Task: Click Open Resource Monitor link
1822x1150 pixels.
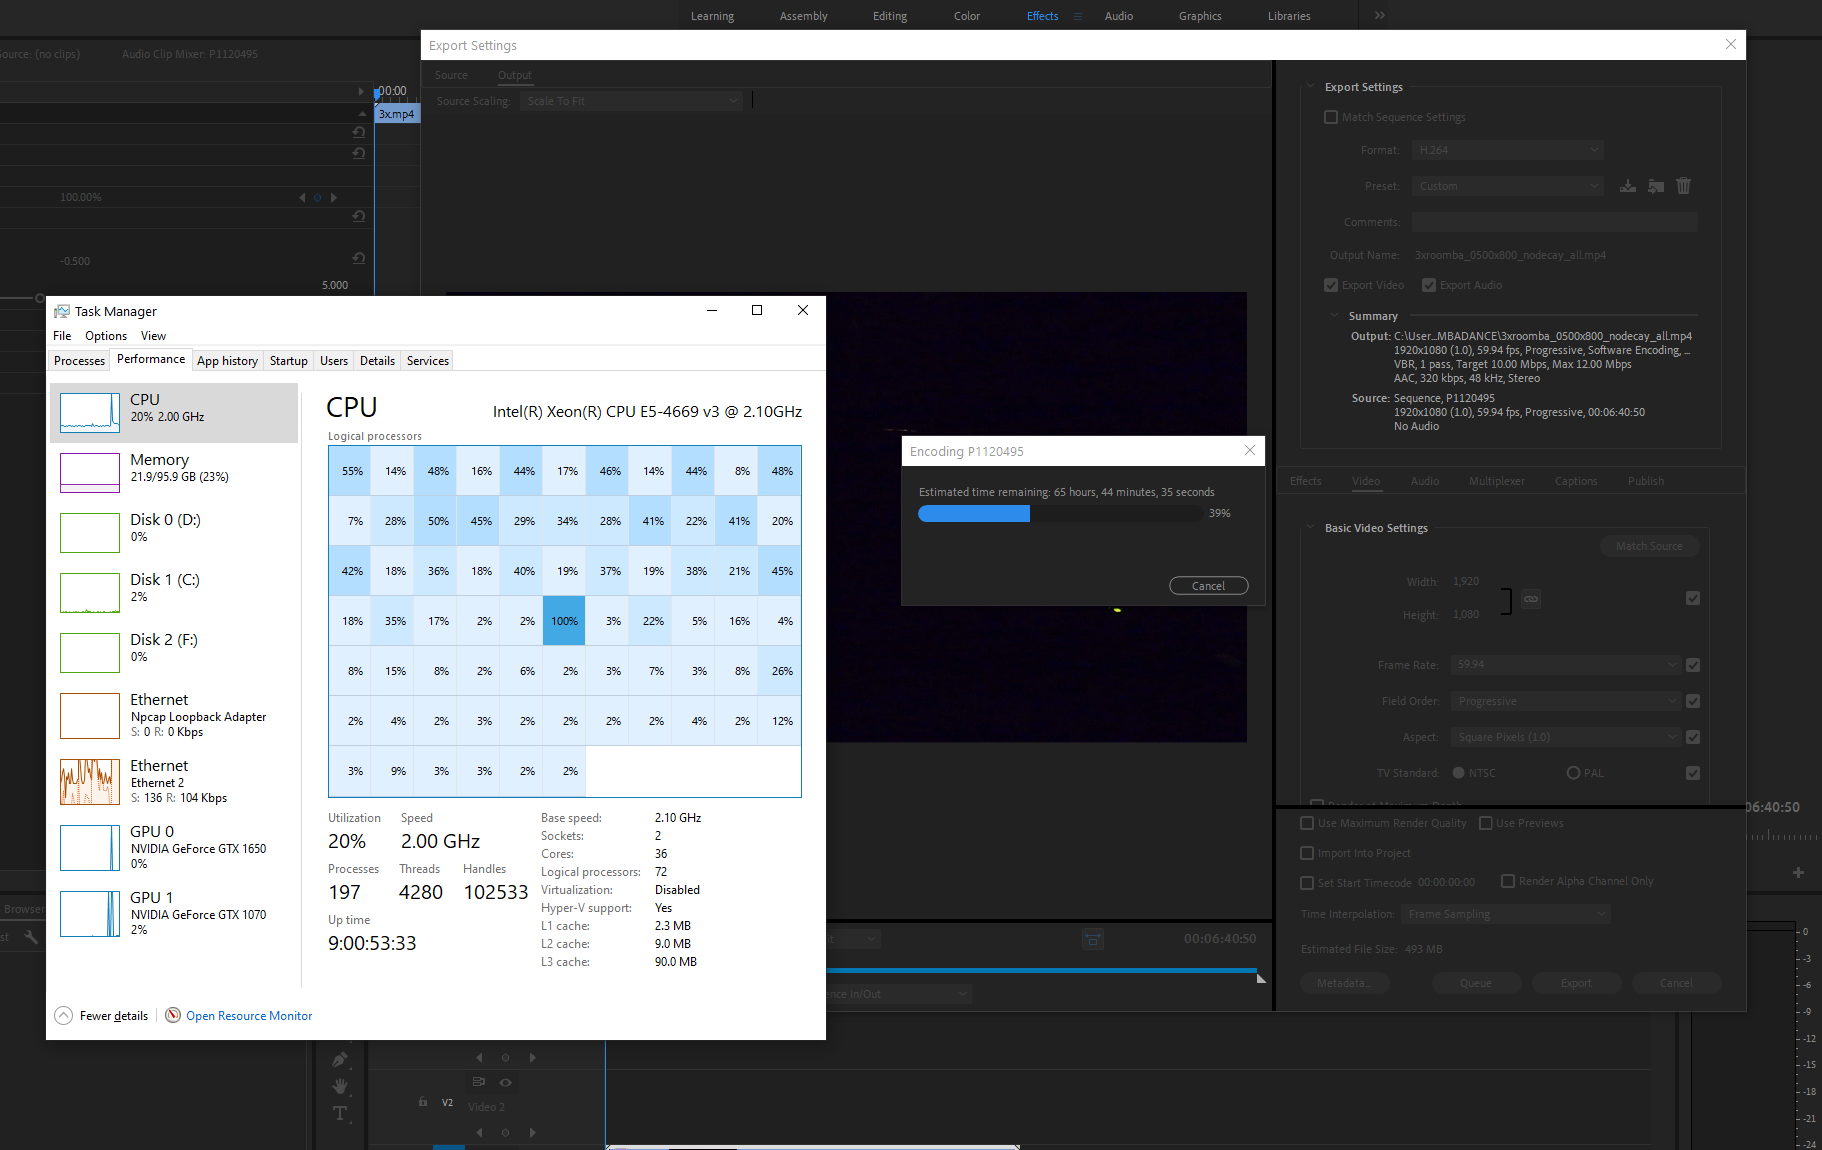Action: click(x=249, y=1016)
